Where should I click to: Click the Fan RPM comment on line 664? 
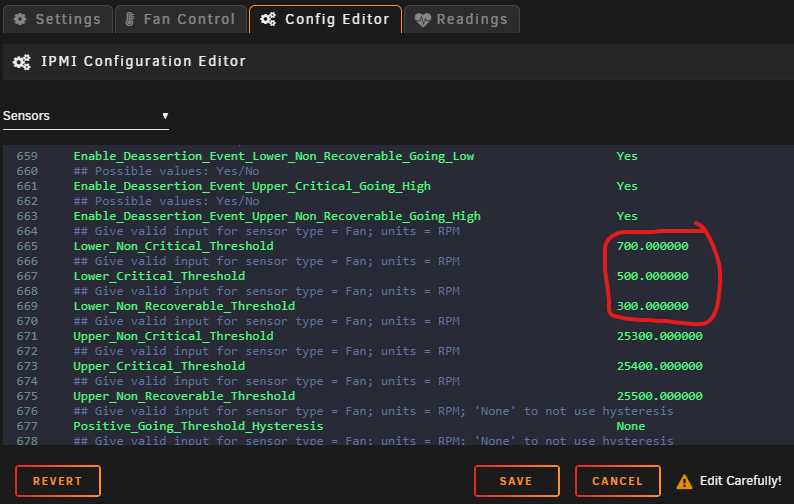pyautogui.click(x=266, y=231)
